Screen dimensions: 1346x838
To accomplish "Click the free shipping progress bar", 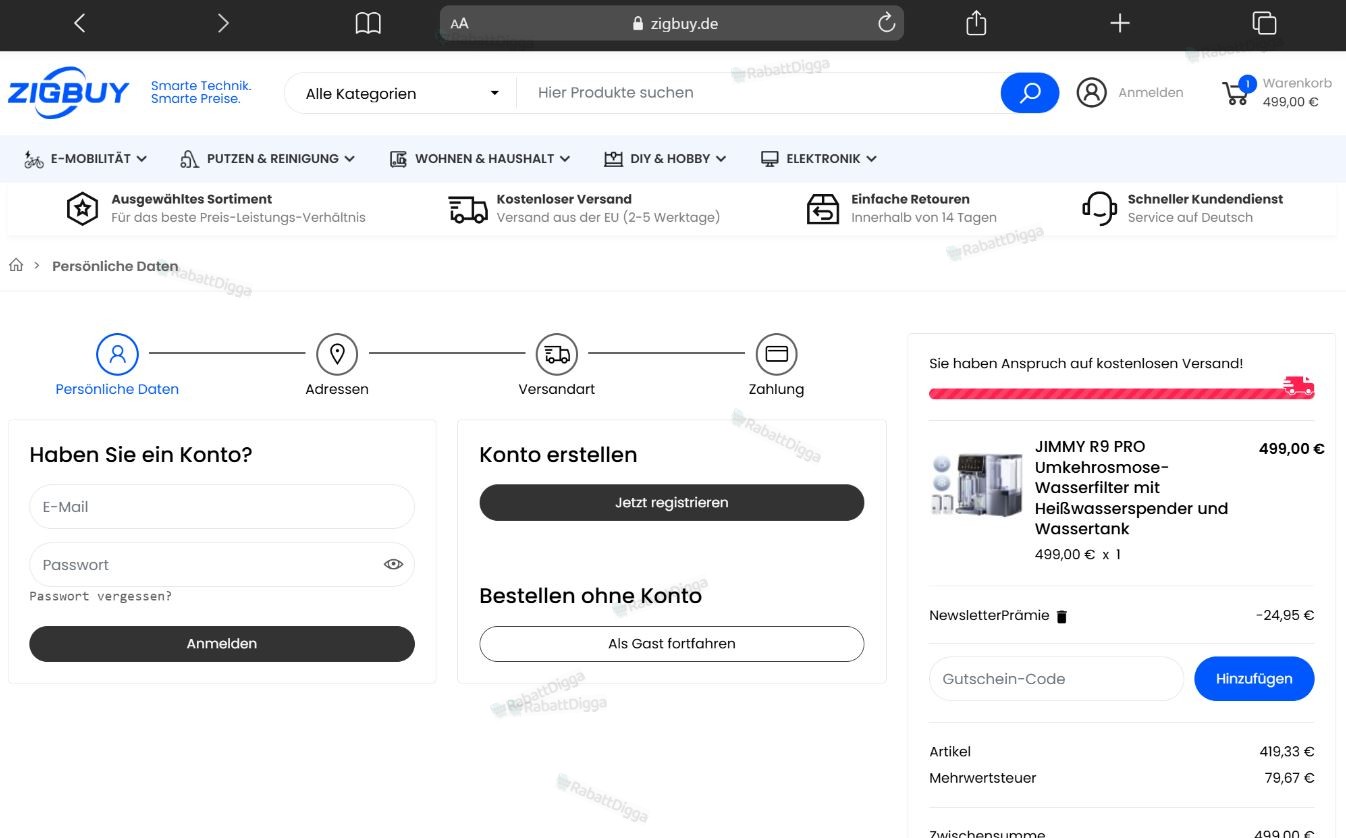I will coord(1121,392).
